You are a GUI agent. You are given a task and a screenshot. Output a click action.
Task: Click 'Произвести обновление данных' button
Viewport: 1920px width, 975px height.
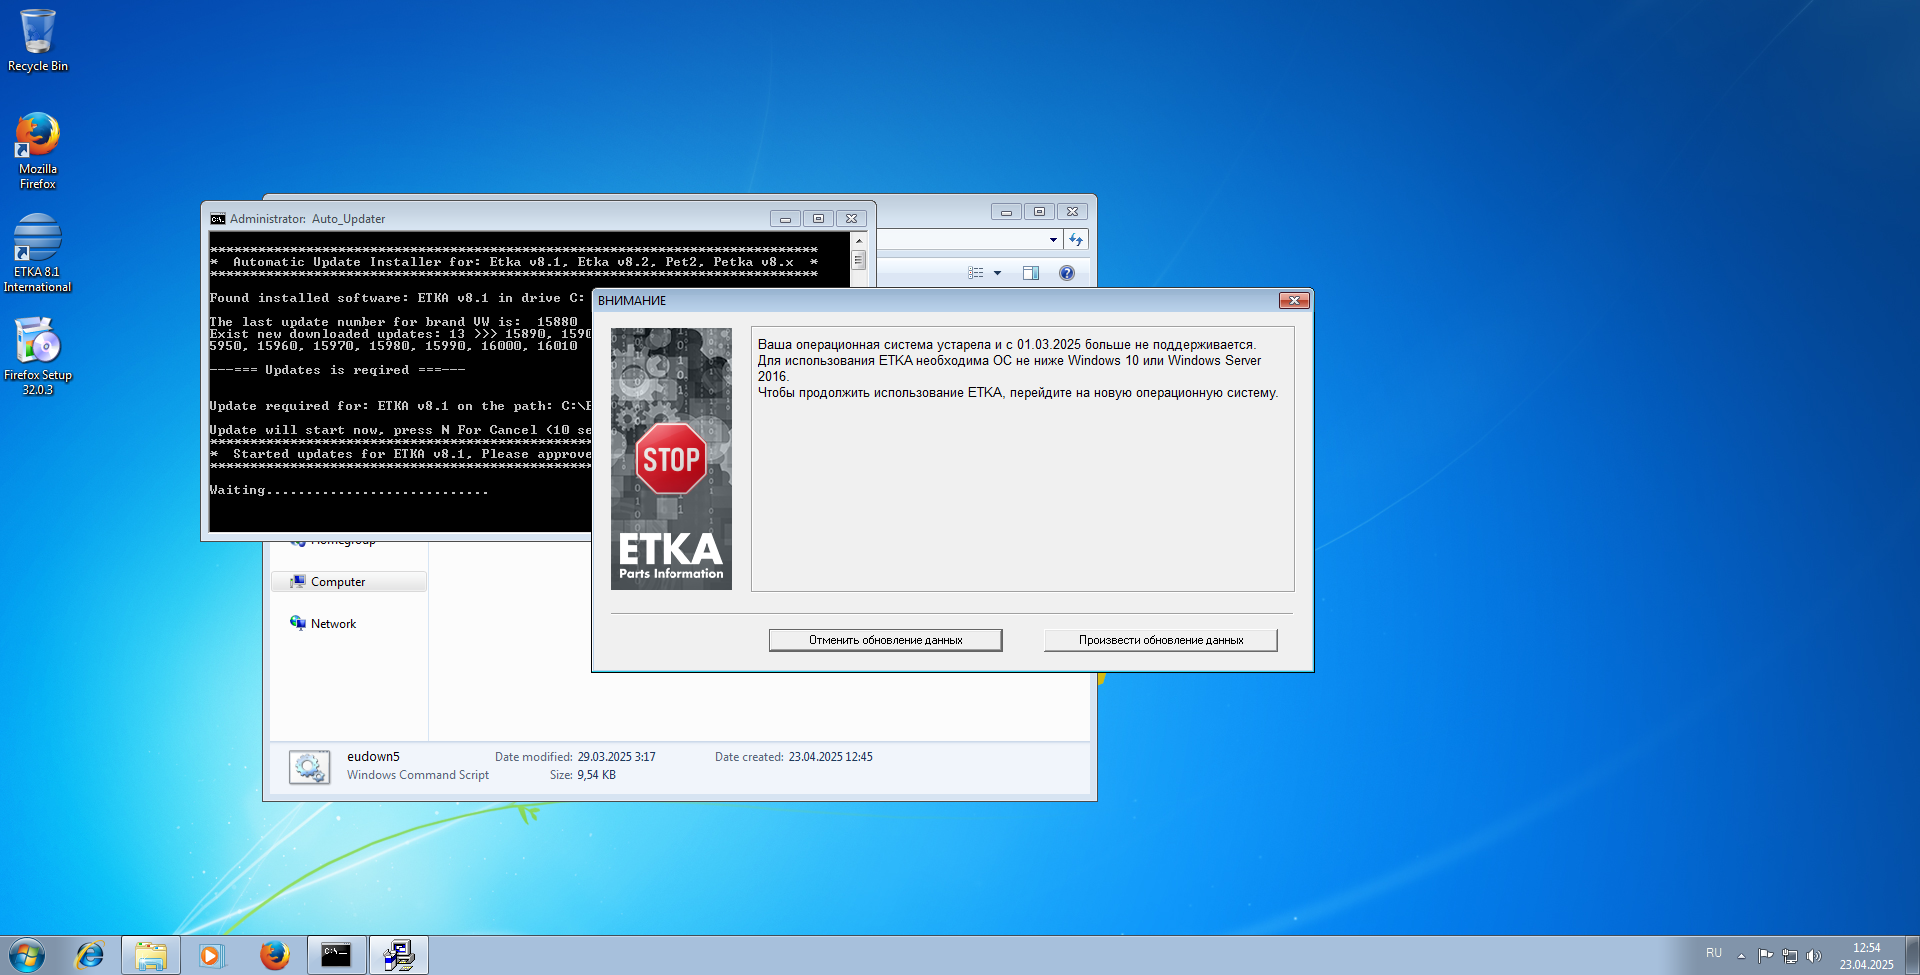1160,640
